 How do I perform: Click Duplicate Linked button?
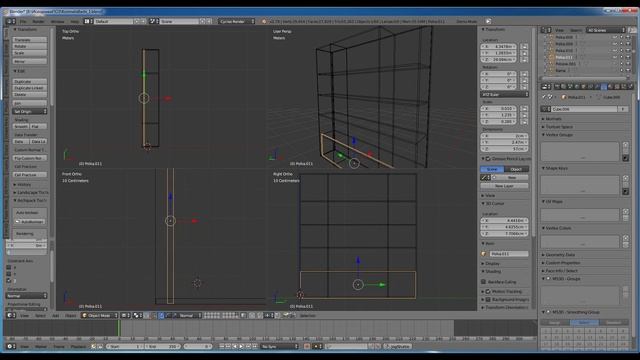[x=30, y=88]
